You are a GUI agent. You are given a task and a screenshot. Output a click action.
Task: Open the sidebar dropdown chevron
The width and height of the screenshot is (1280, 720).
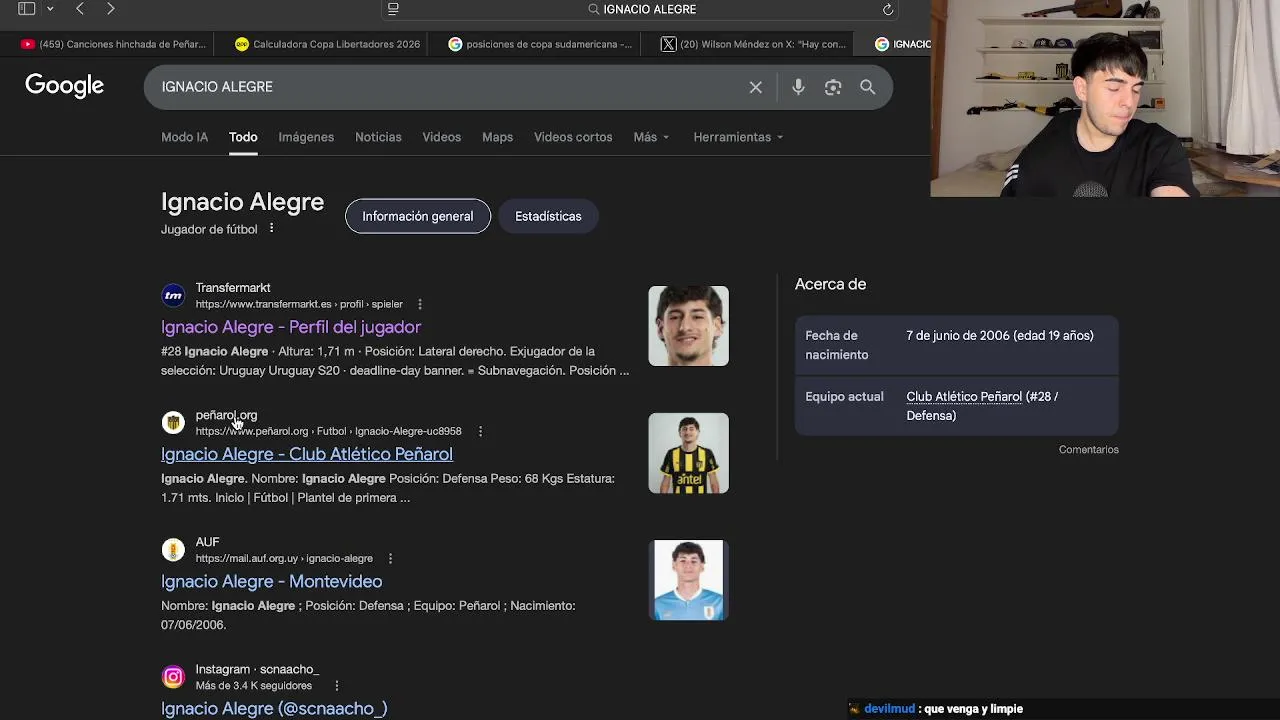pyautogui.click(x=50, y=9)
